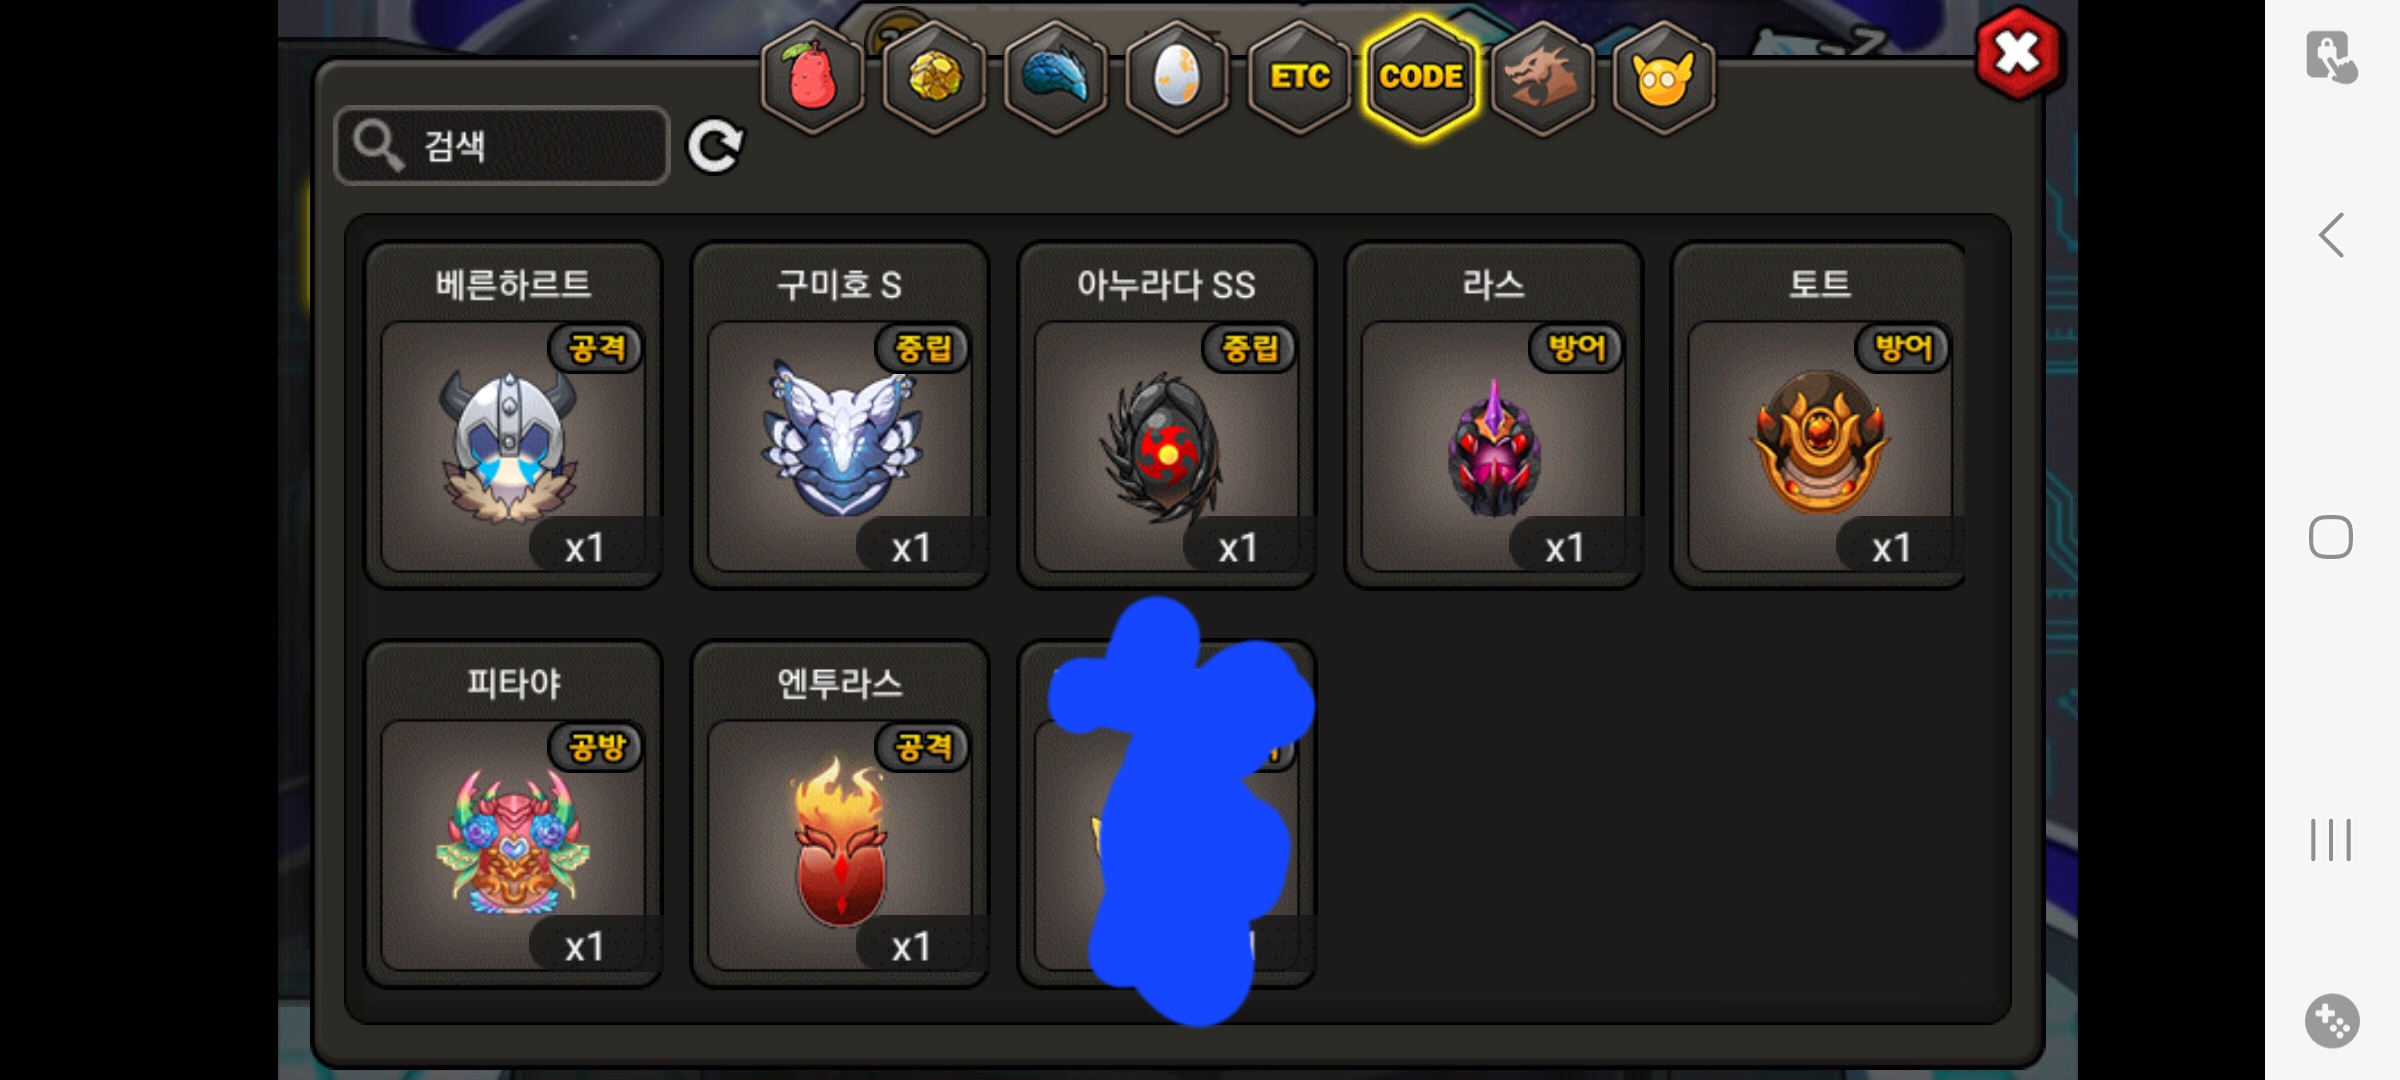The width and height of the screenshot is (2400, 1080).
Task: Select the 베른하르트 helmet egg item
Action: (513, 415)
